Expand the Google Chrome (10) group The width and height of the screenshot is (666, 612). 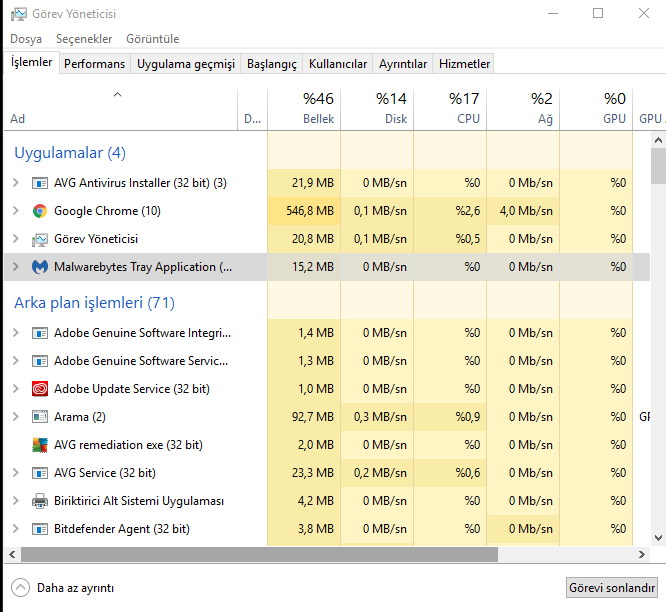pos(16,211)
